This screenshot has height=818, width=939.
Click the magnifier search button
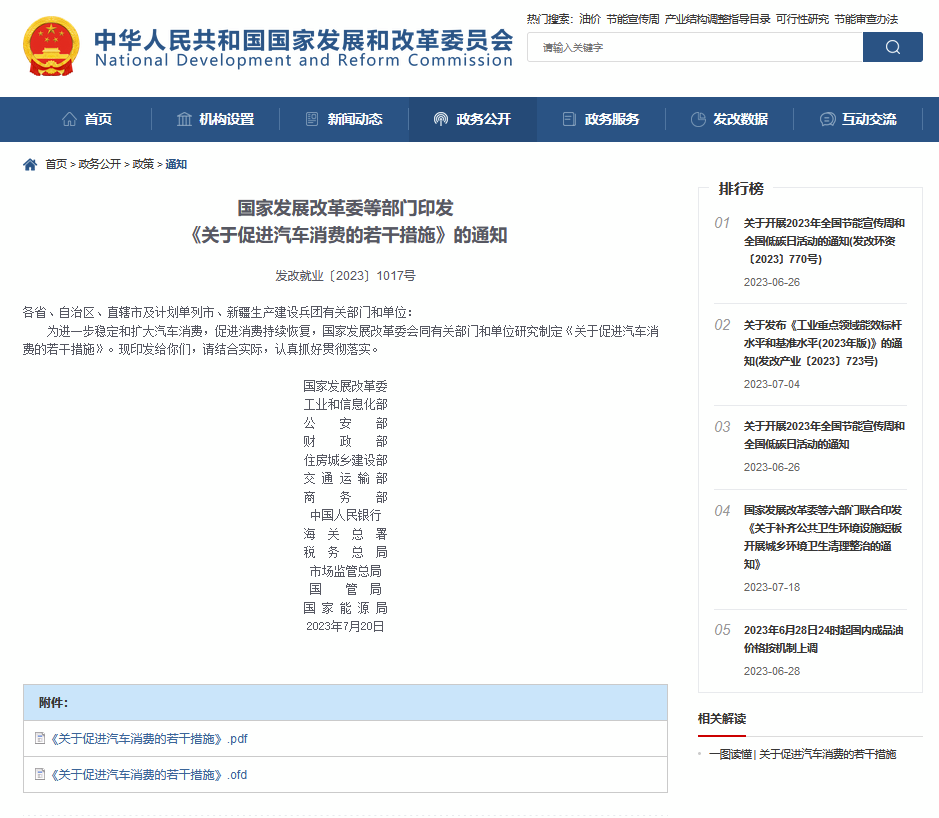pos(892,47)
